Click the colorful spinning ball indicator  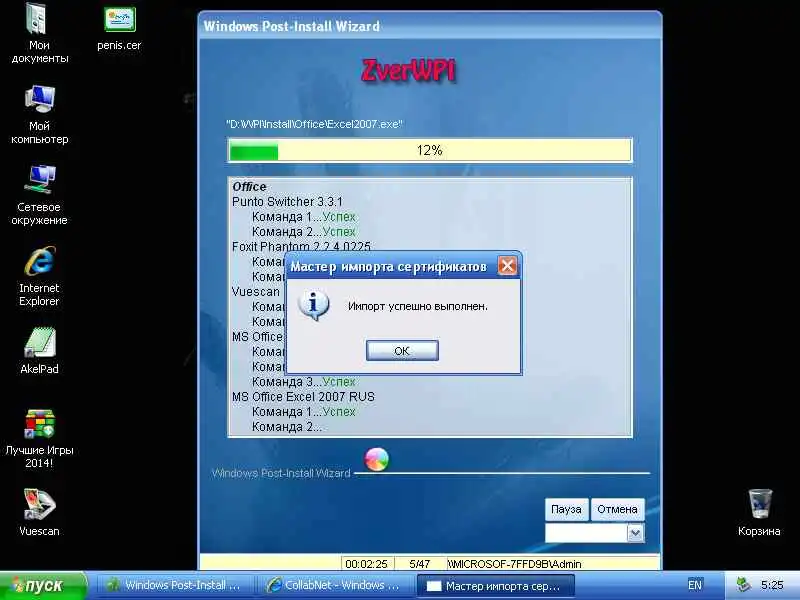(377, 460)
